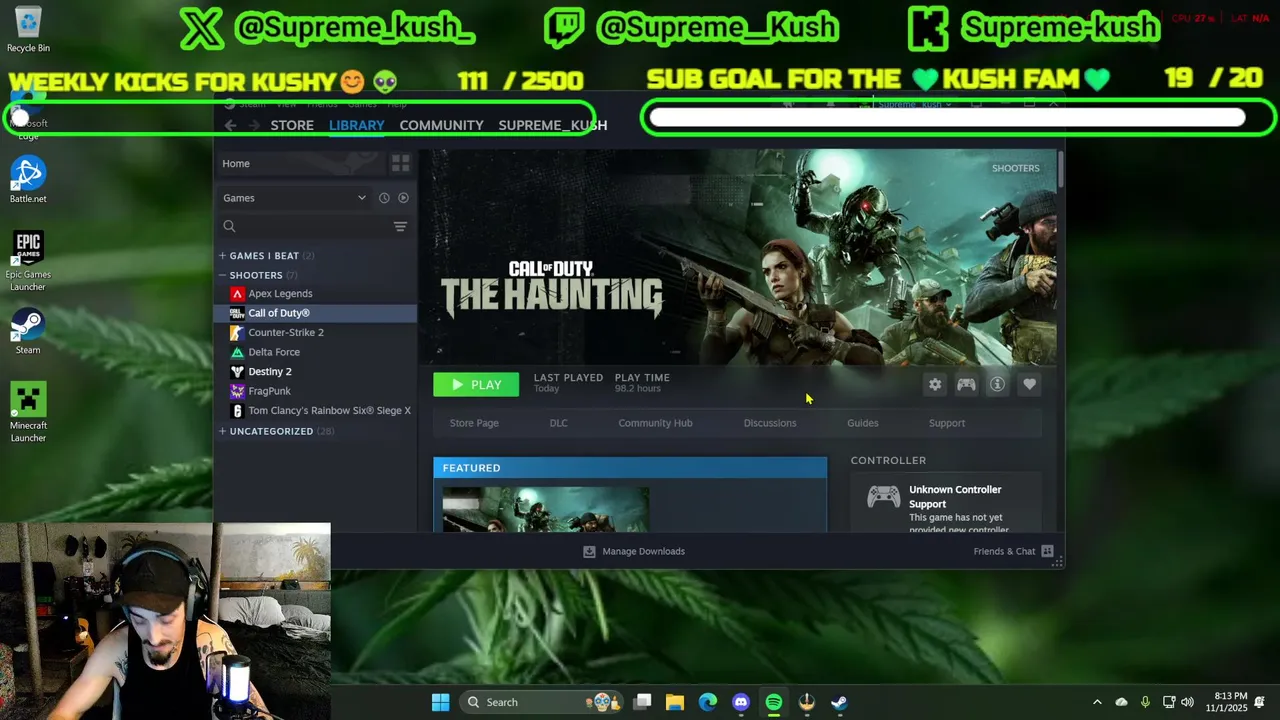Screen dimensions: 1280x720
Task: Open Friends & Chat text button
Action: (1004, 551)
